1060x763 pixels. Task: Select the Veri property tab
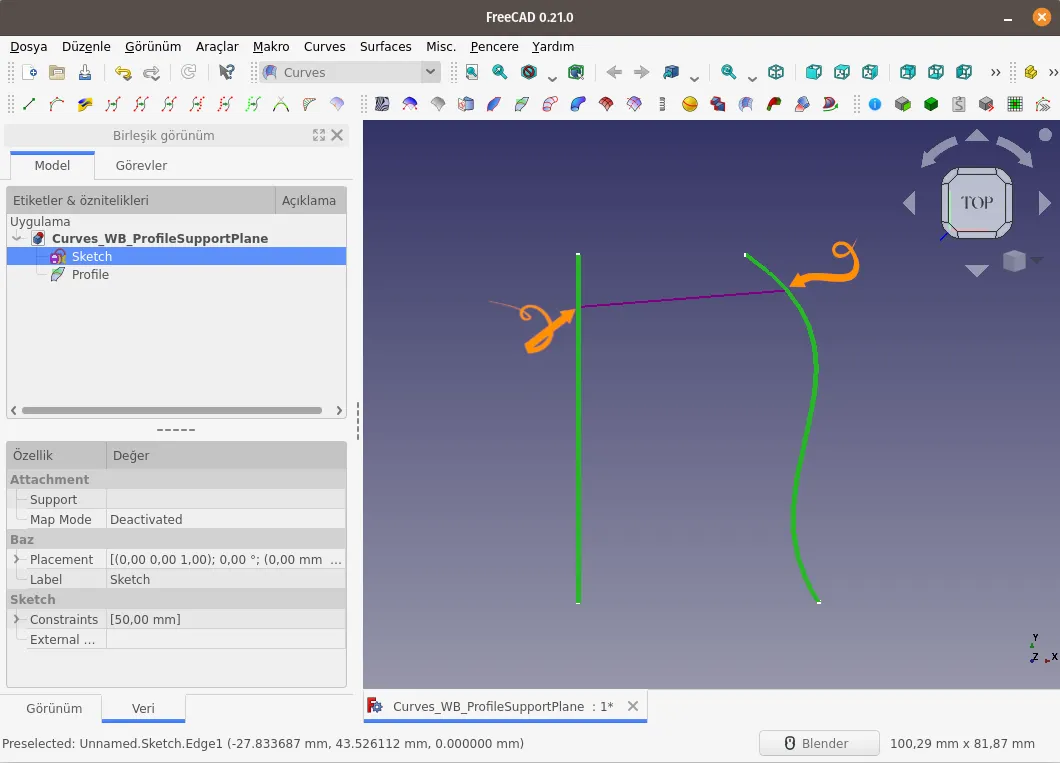click(x=143, y=708)
